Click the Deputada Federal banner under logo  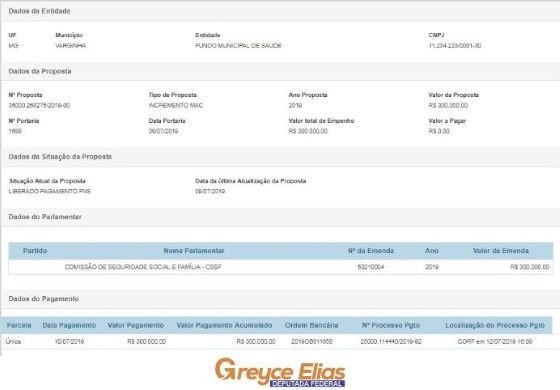(x=307, y=384)
